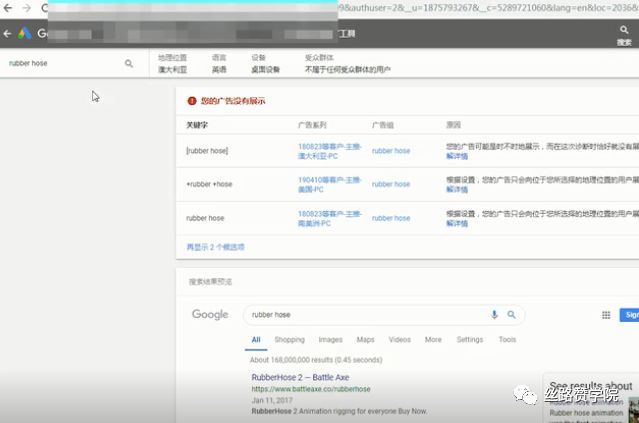
Task: Click the Google Ads back arrow
Action: (x=7, y=34)
